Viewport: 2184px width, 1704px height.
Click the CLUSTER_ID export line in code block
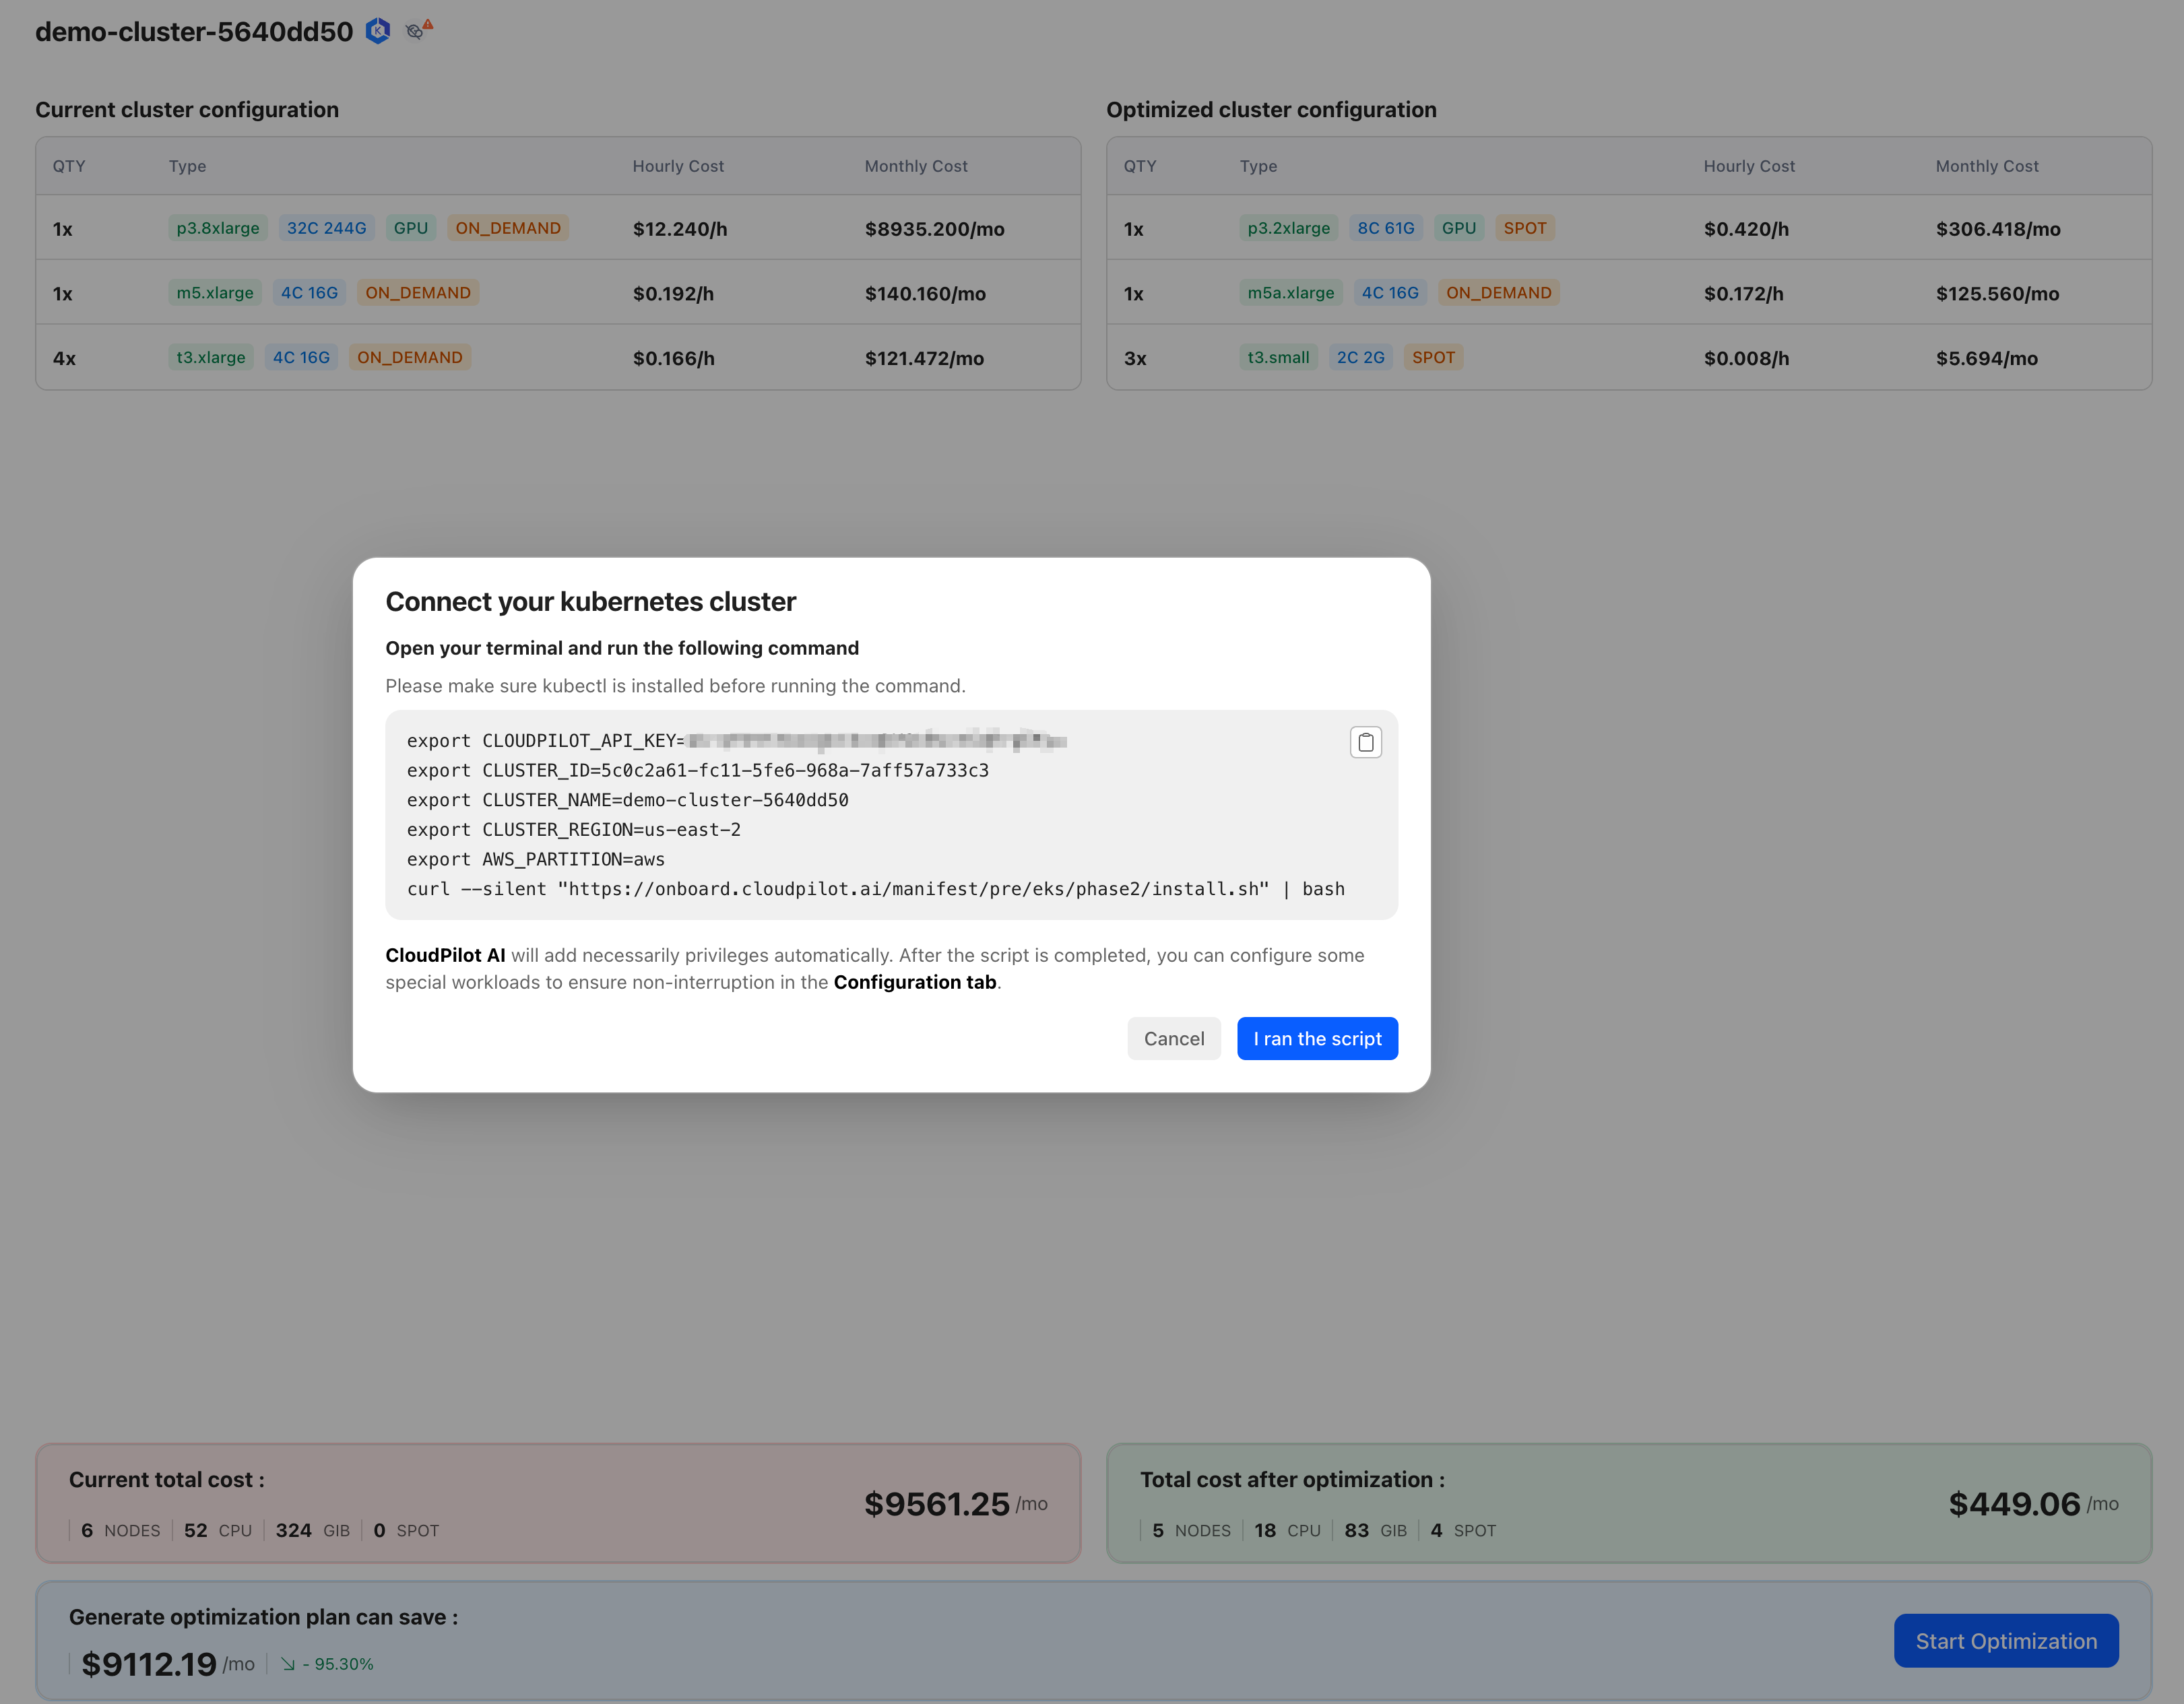click(697, 770)
